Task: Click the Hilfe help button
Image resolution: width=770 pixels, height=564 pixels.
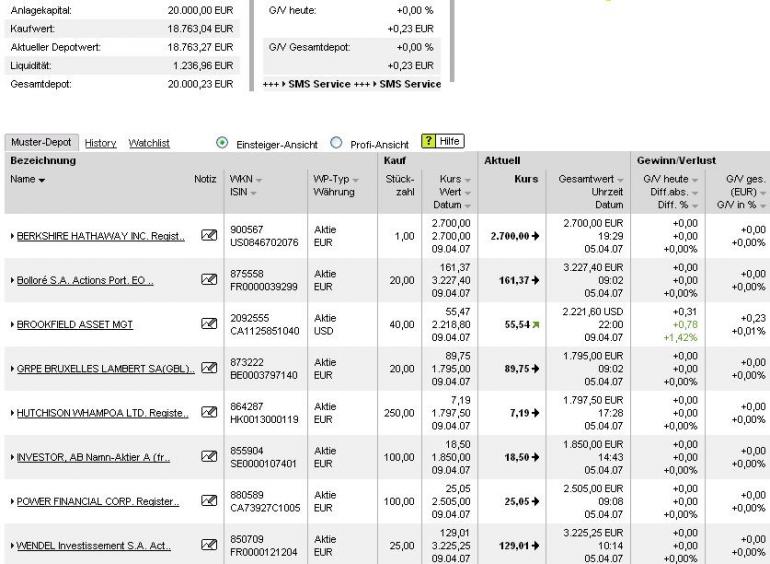Action: click(x=443, y=141)
